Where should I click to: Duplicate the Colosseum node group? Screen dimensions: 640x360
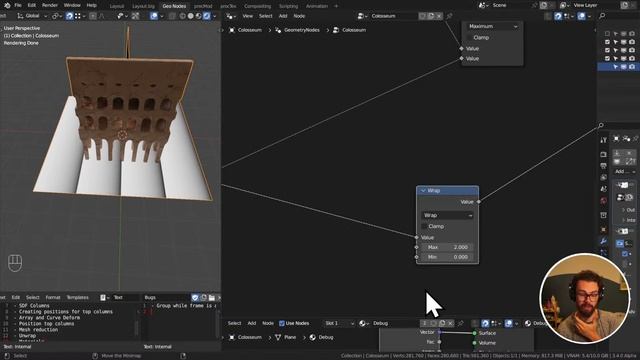click(x=431, y=16)
